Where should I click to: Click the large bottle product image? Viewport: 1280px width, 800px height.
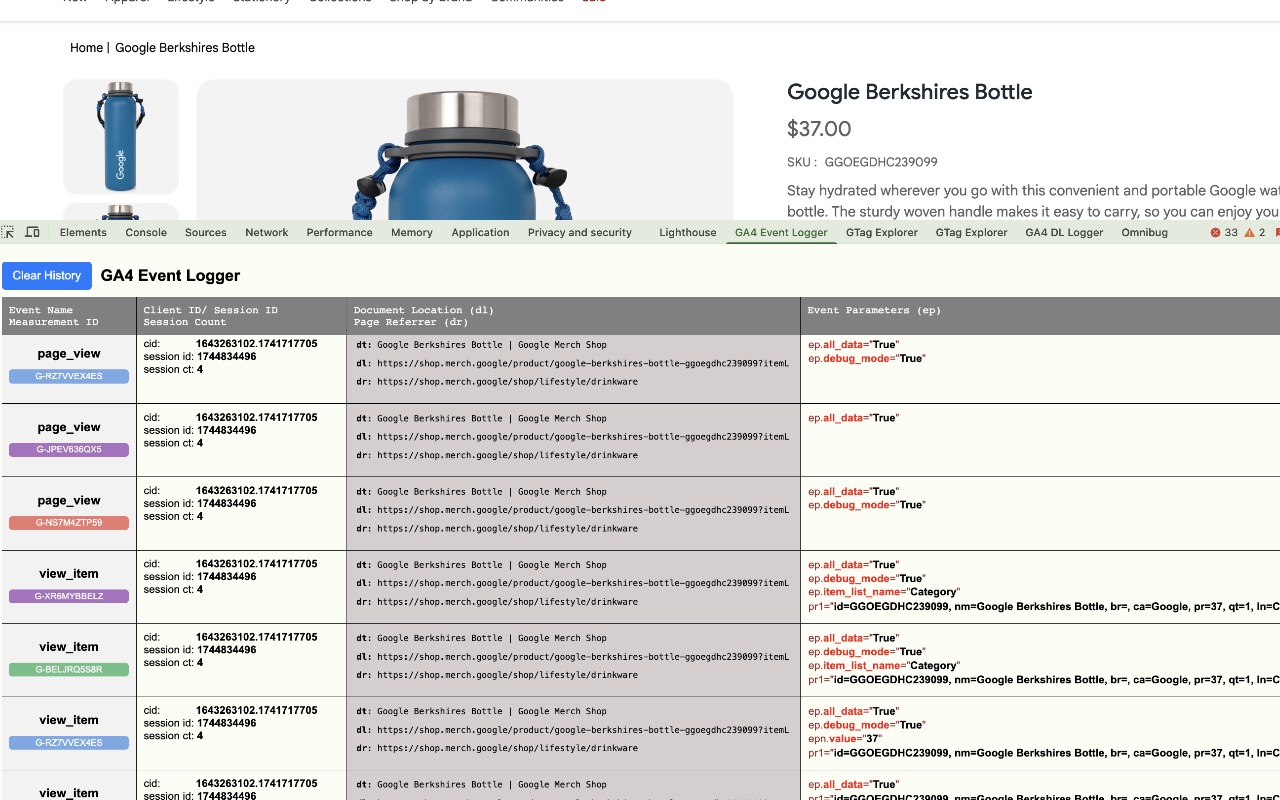(465, 150)
